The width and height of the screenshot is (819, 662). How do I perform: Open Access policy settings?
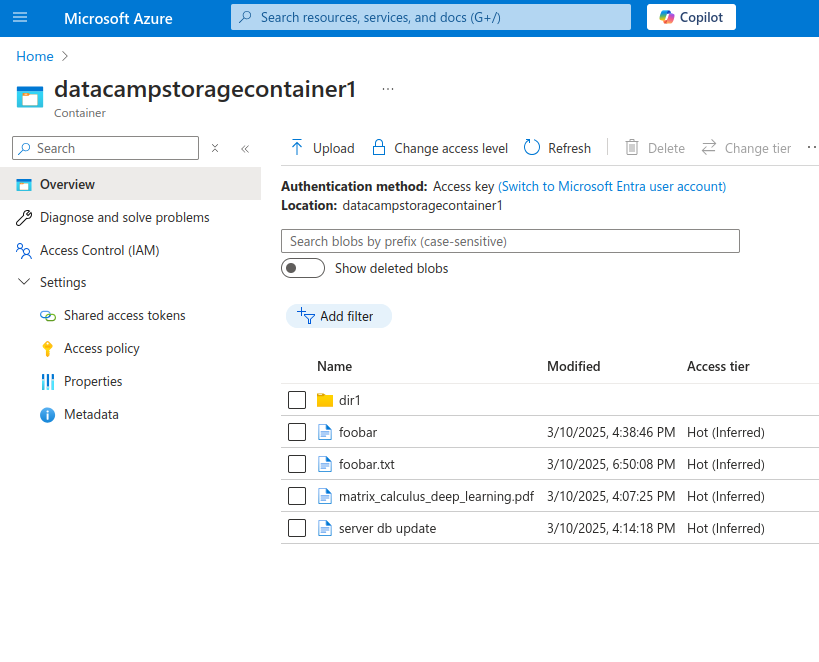(x=101, y=348)
